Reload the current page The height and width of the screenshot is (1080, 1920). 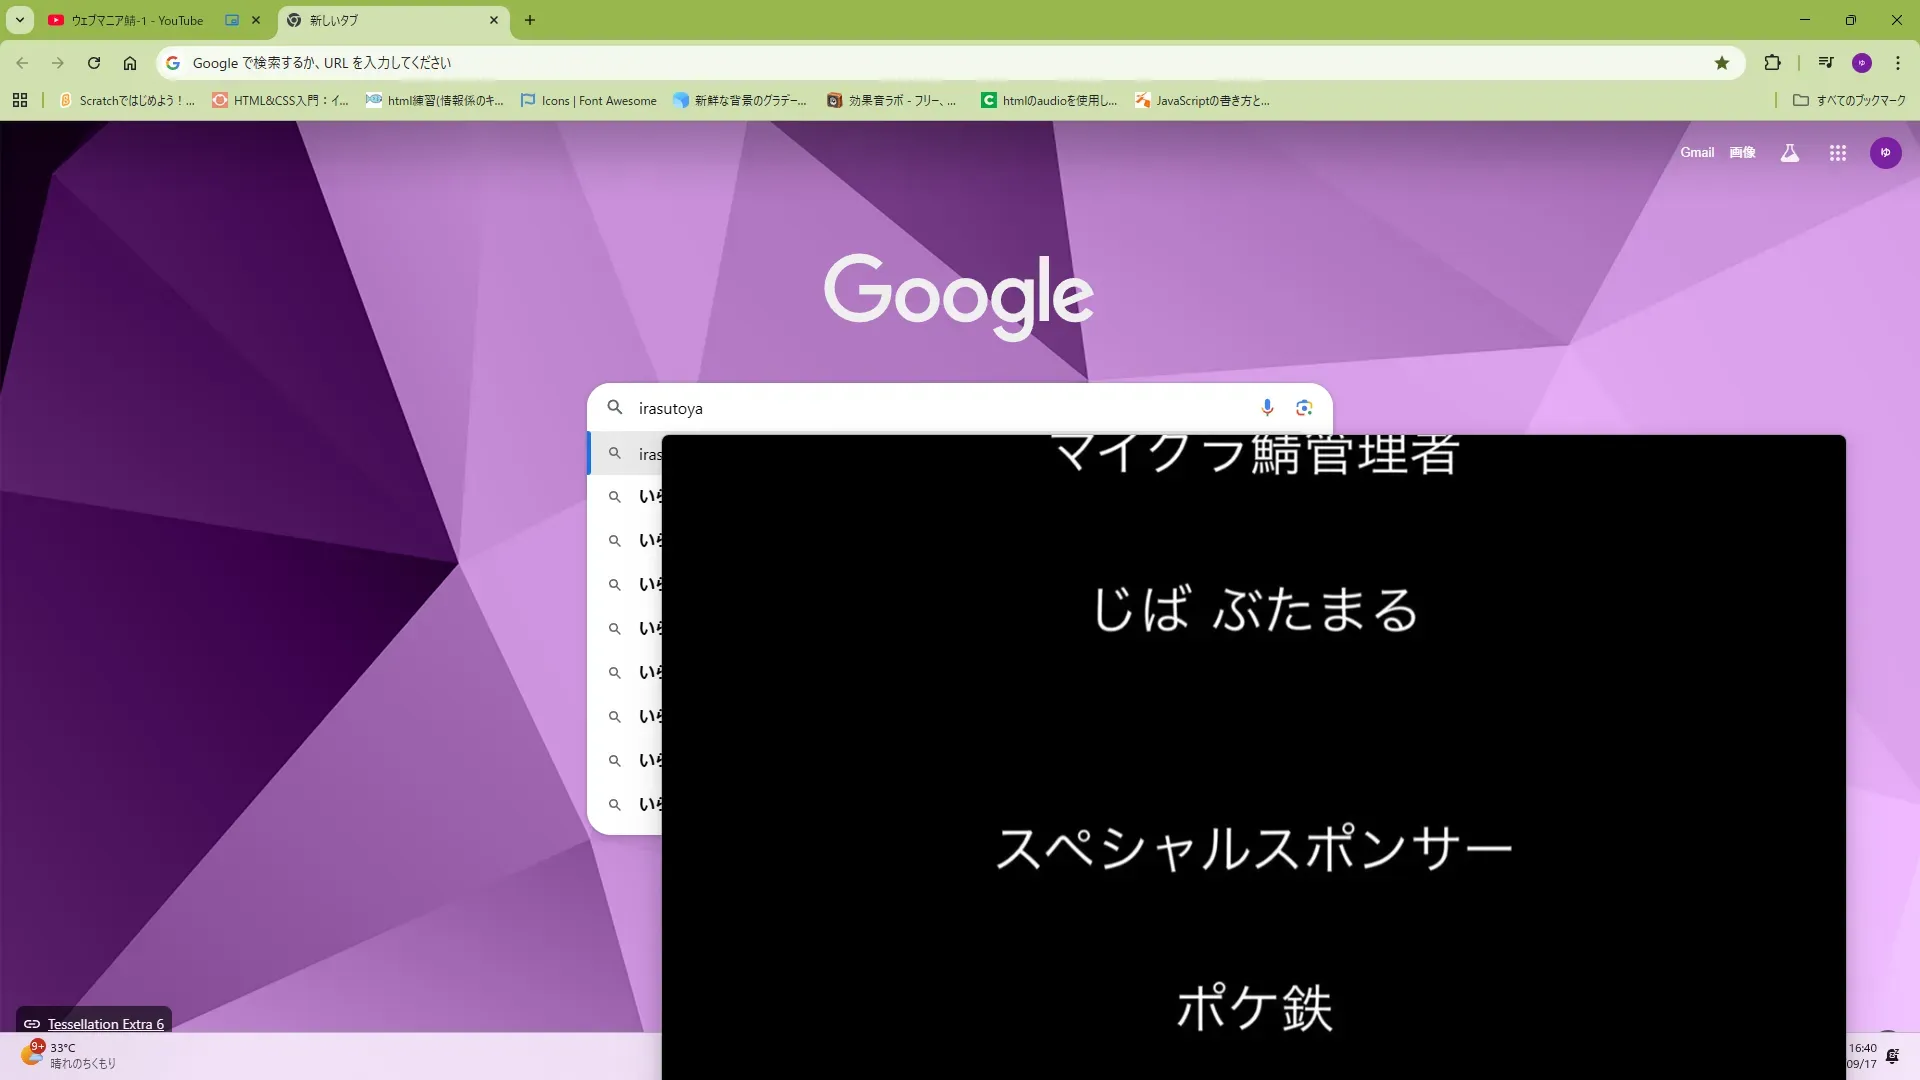(x=94, y=63)
